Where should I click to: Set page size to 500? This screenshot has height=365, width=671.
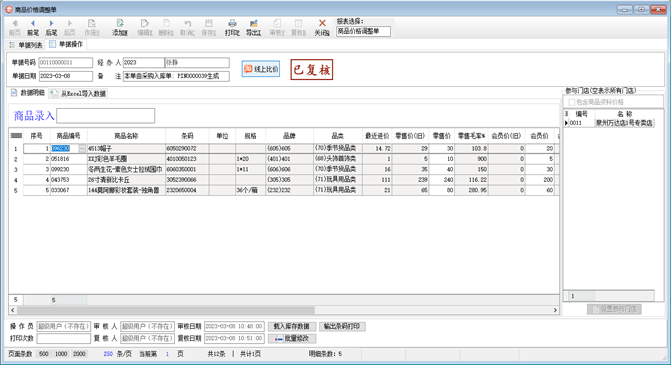click(x=44, y=354)
